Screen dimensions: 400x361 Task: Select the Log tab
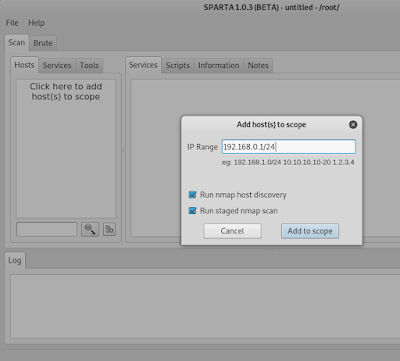[x=15, y=260]
